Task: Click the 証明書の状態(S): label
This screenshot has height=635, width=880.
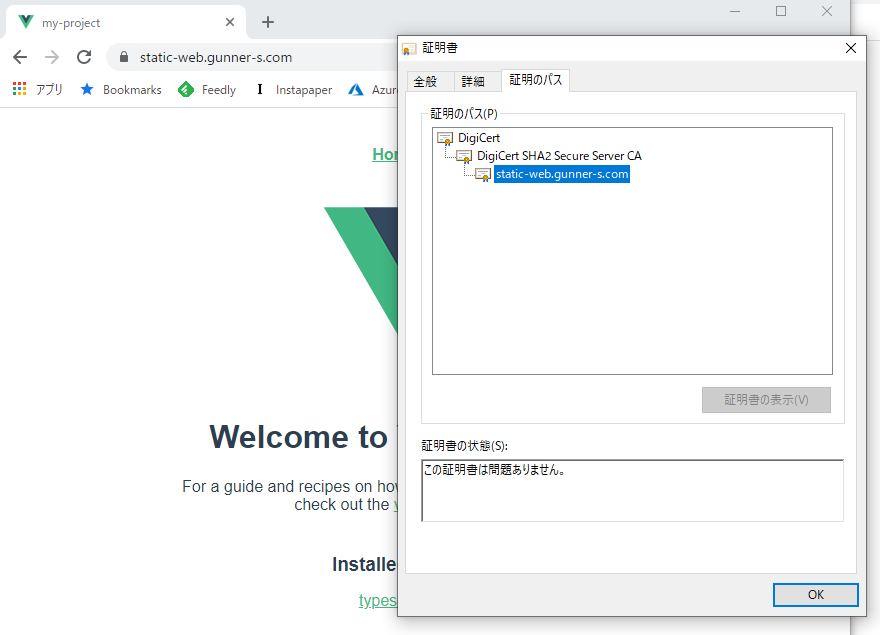Action: (465, 446)
